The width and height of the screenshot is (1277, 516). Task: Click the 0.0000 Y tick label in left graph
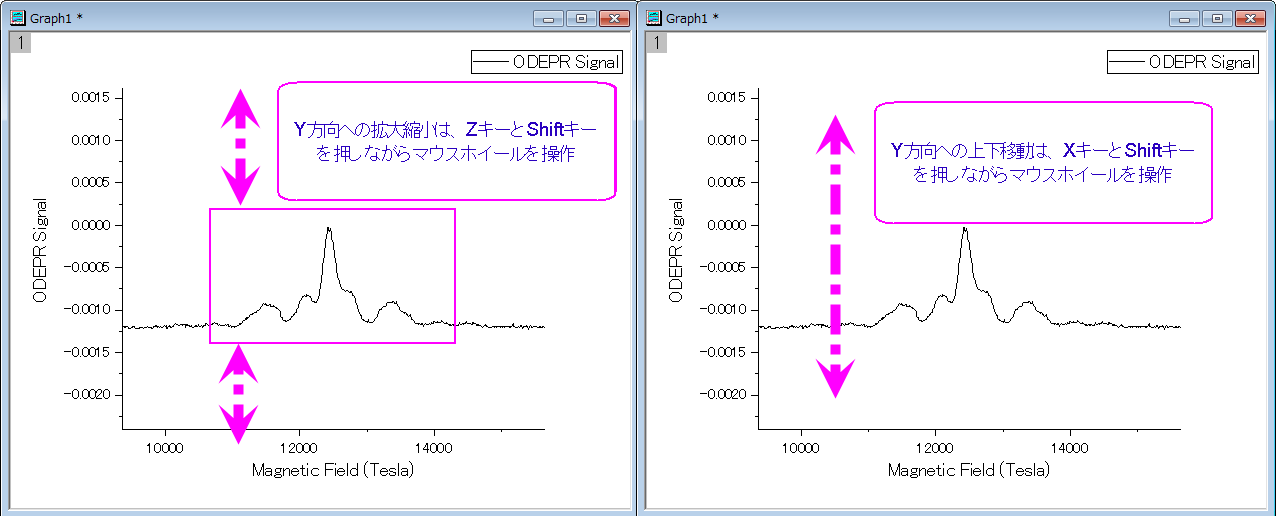[92, 225]
